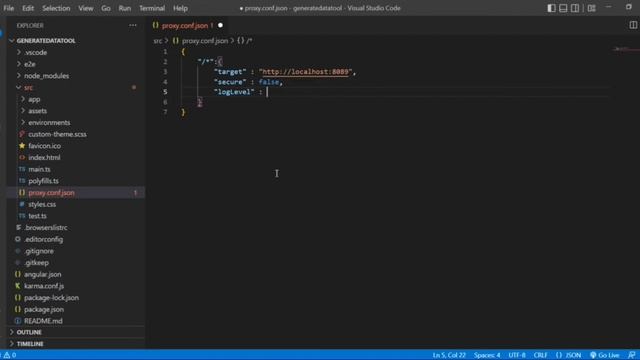This screenshot has width=640, height=360.
Task: Click Spaces: 4 indentation selector
Action: pyautogui.click(x=487, y=355)
